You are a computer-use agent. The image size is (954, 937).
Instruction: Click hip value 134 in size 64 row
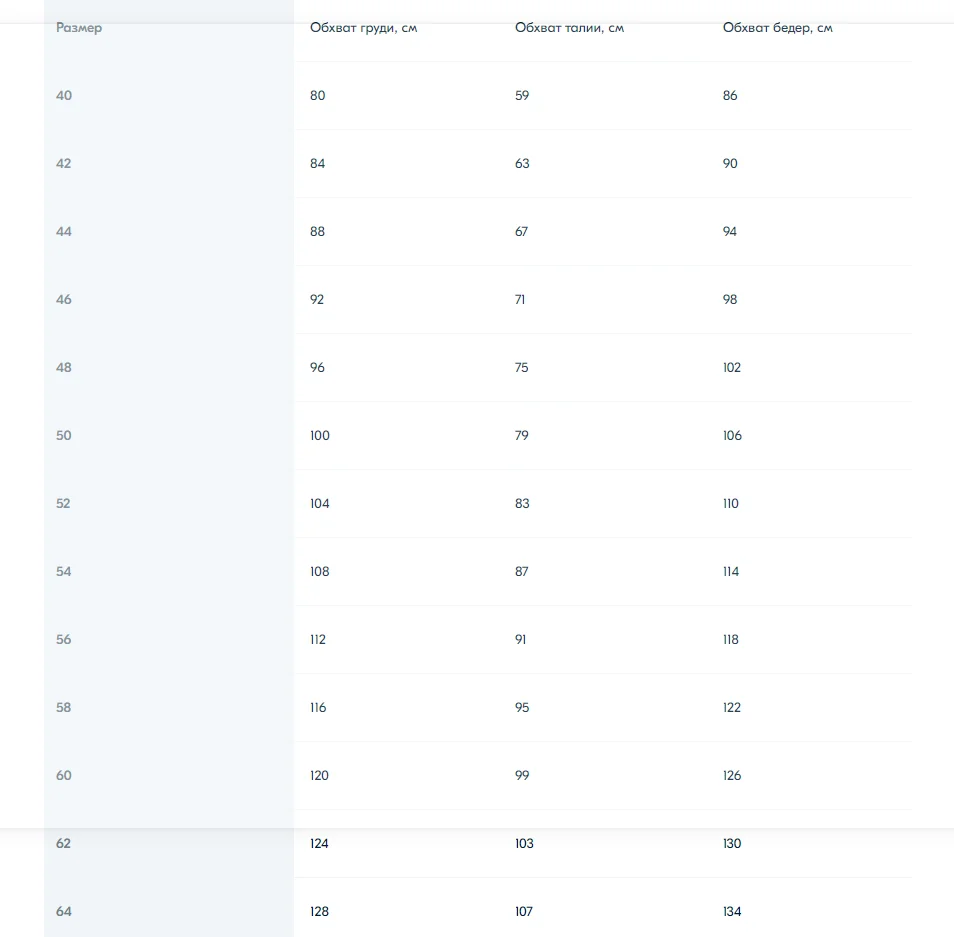732,911
